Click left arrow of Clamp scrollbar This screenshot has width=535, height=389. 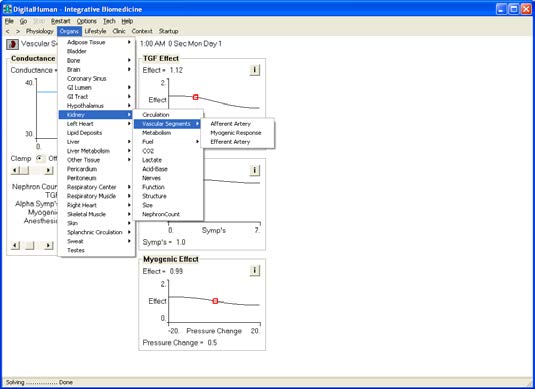click(x=15, y=170)
